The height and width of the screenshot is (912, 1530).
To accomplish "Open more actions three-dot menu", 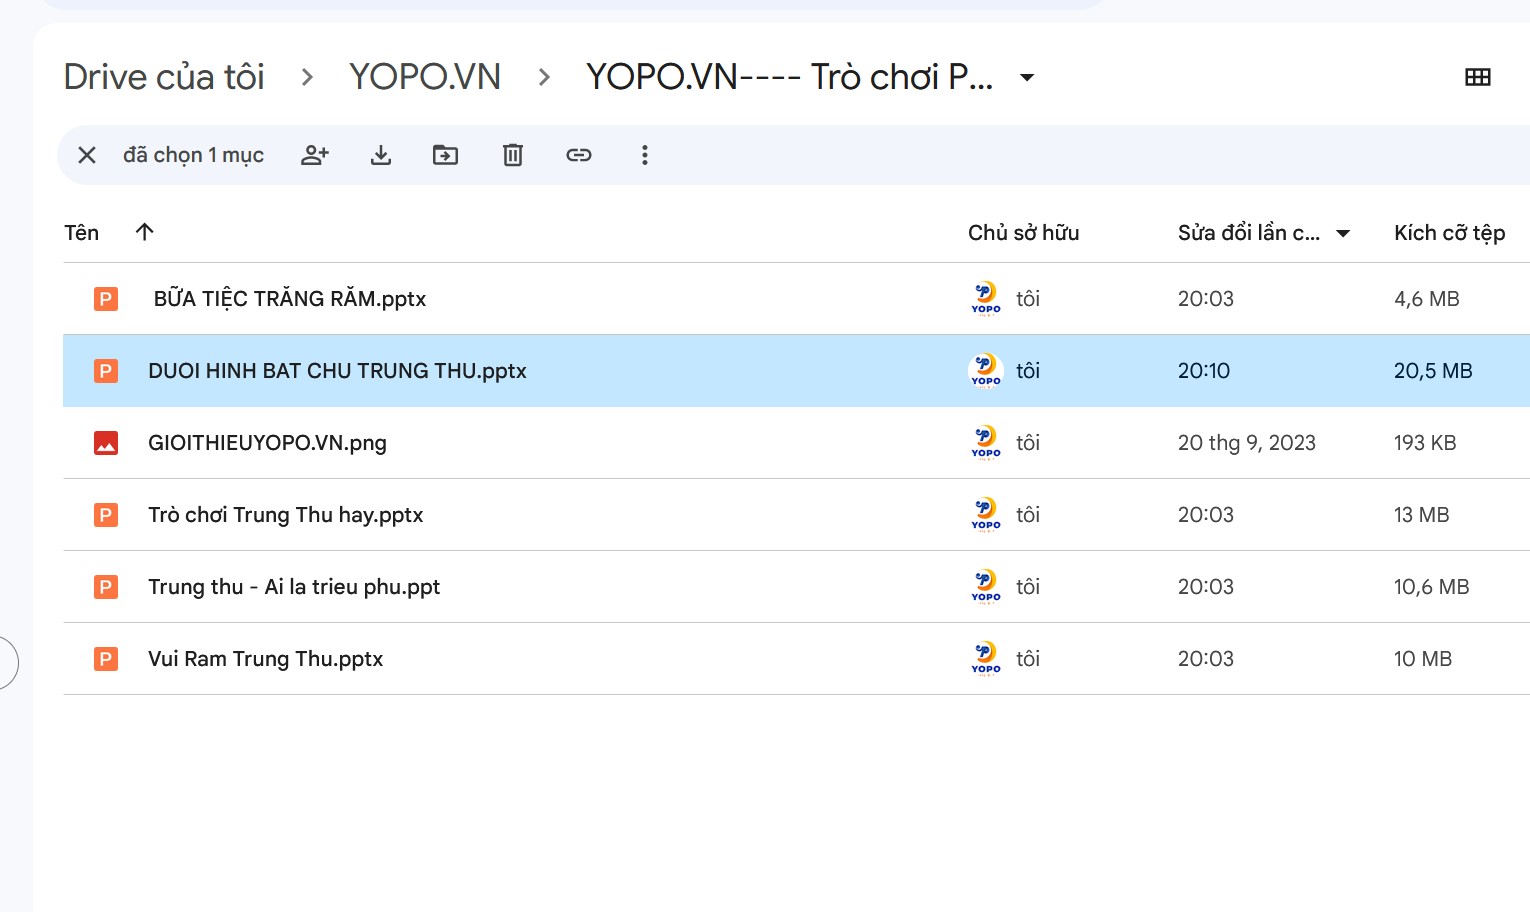I will pos(645,155).
